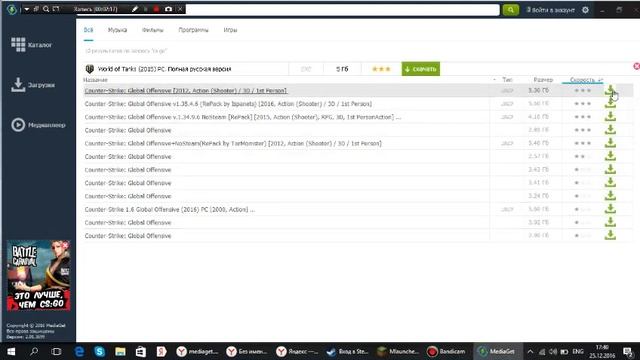
Task: Sort results by Название column
Action: [x=96, y=80]
